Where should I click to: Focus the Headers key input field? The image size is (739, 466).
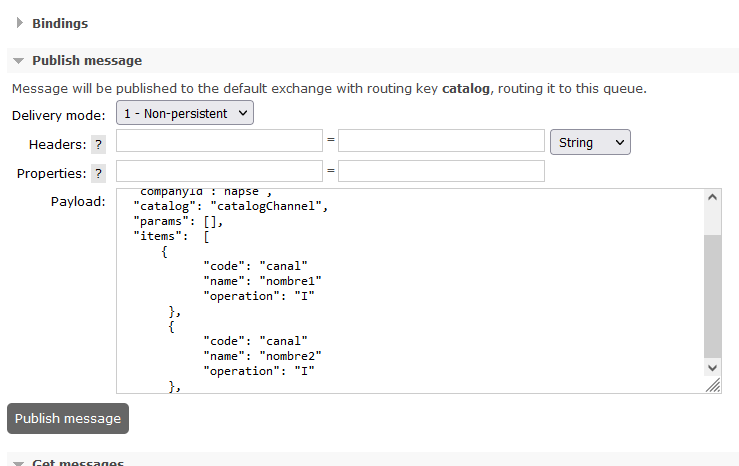click(219, 142)
